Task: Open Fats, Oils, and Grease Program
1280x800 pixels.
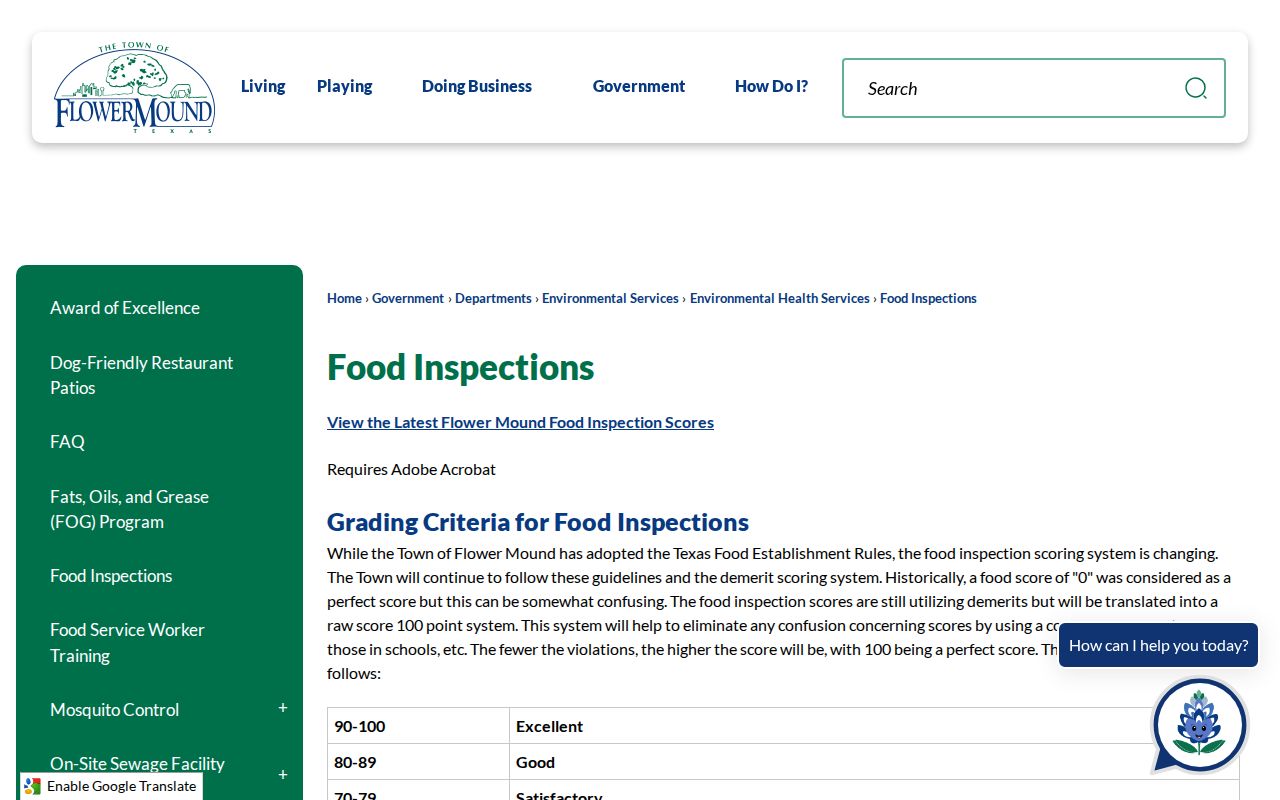Action: (129, 509)
